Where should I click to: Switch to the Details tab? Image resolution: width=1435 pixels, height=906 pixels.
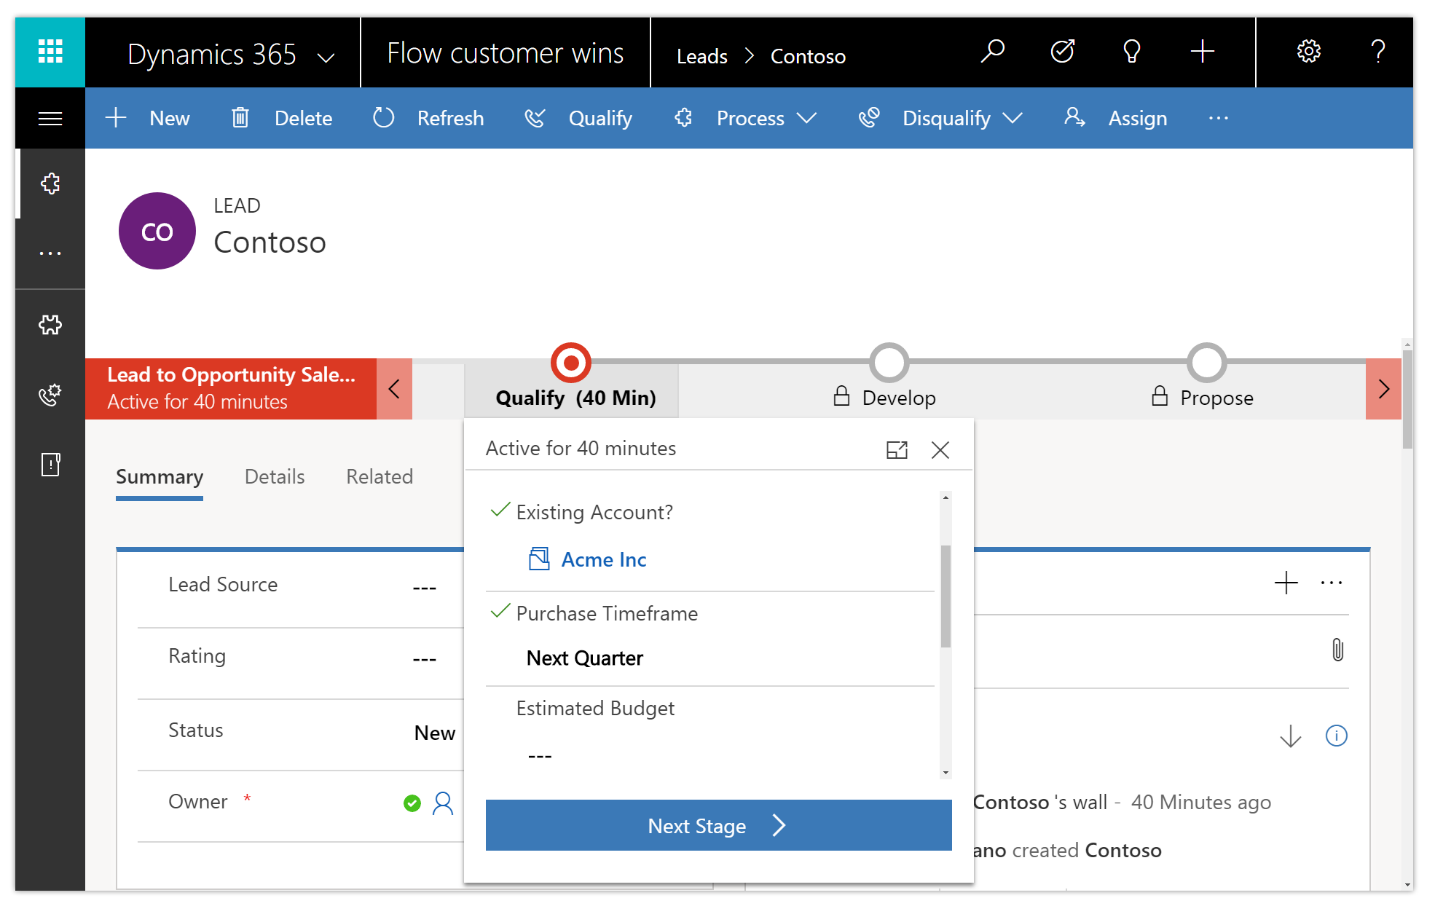pyautogui.click(x=274, y=477)
